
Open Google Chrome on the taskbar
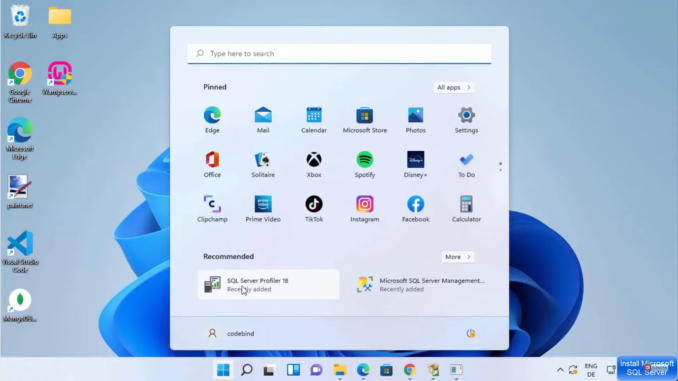click(409, 370)
